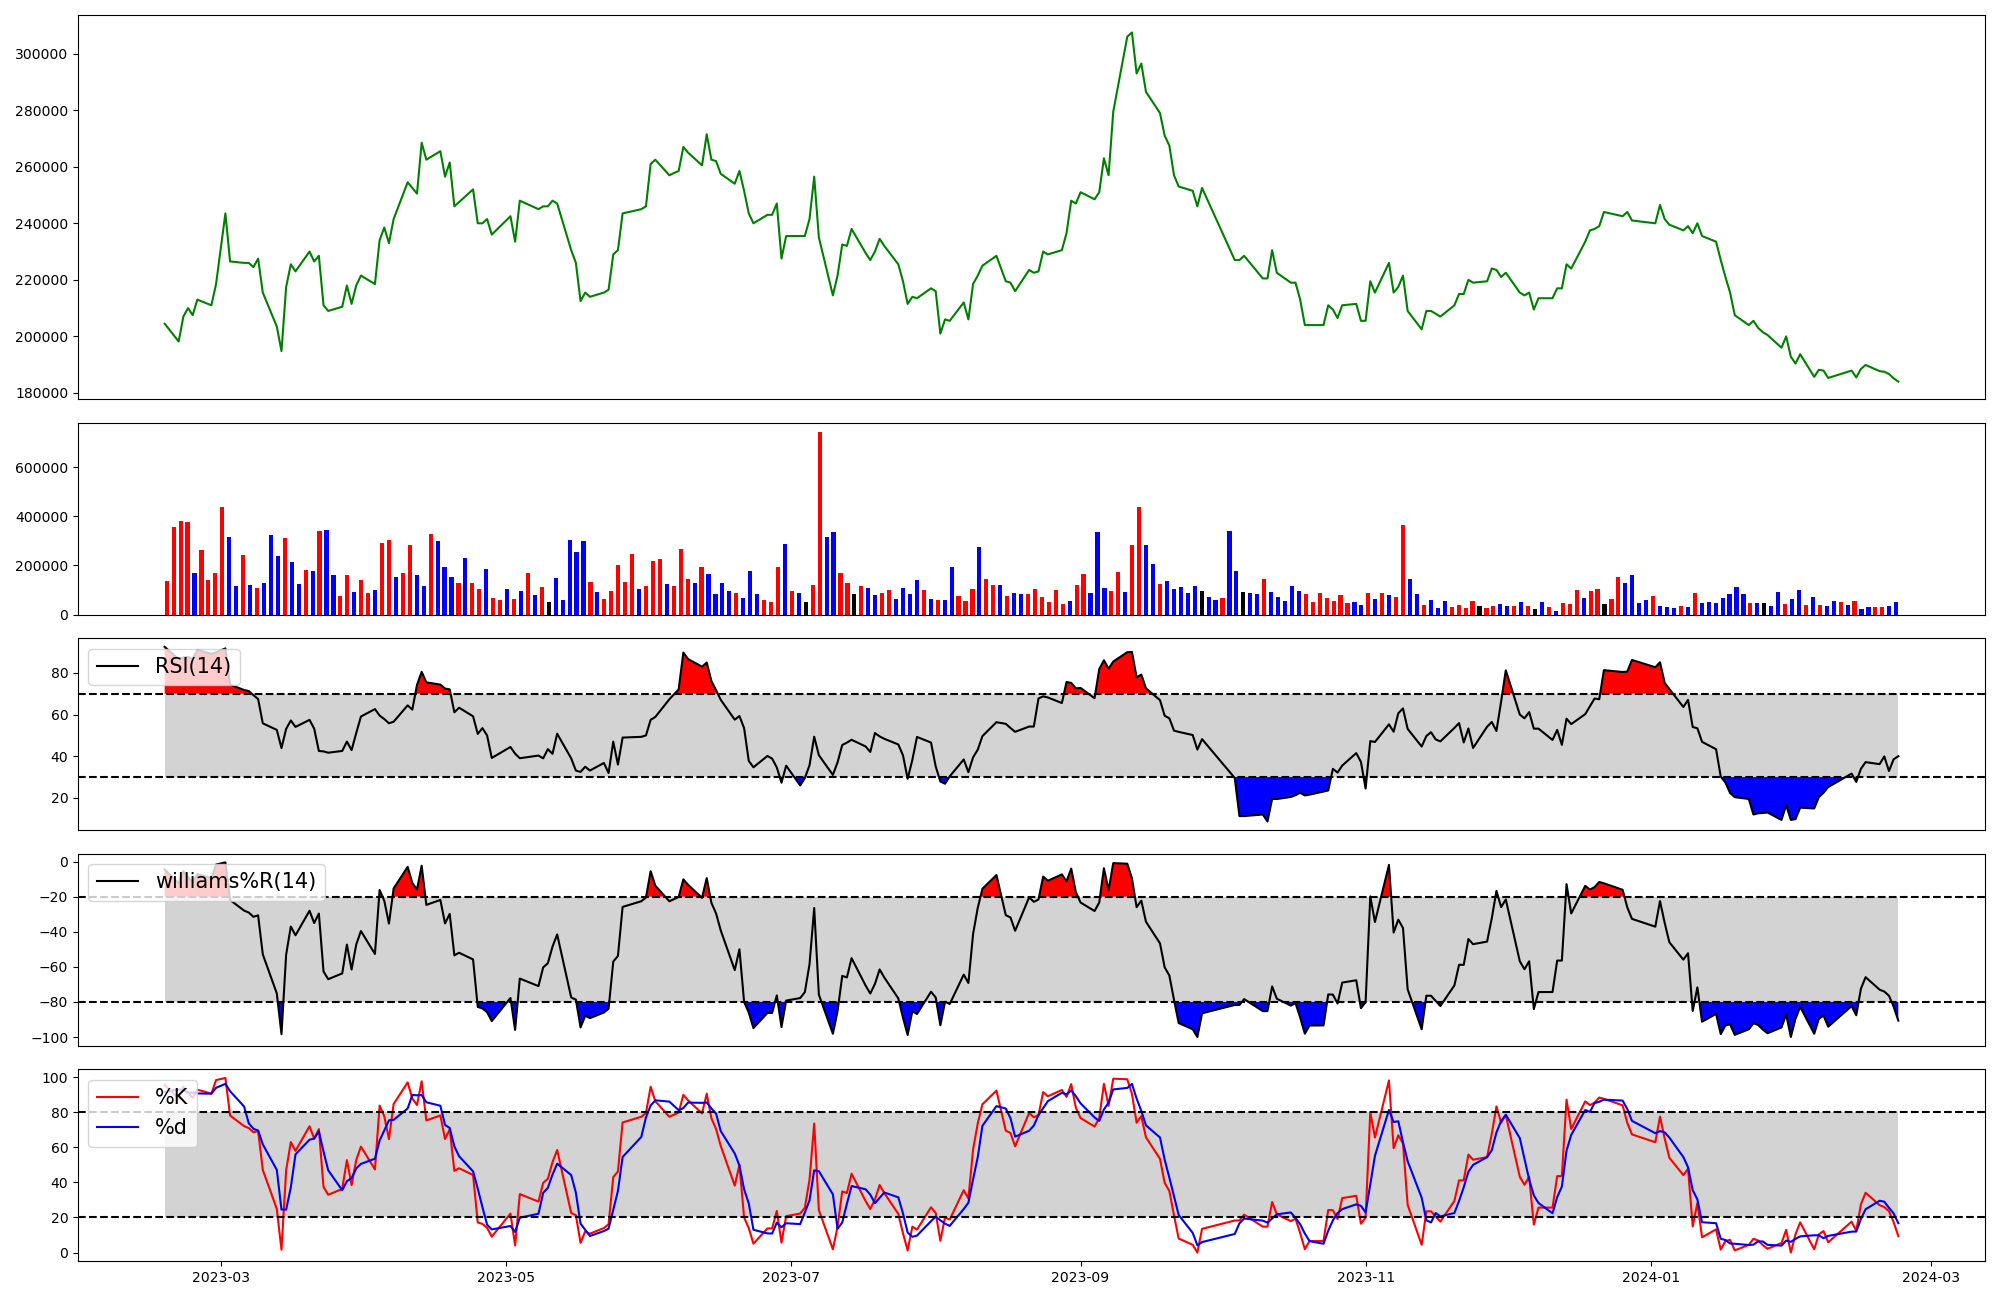Click the red %K legend entry

[x=170, y=1097]
